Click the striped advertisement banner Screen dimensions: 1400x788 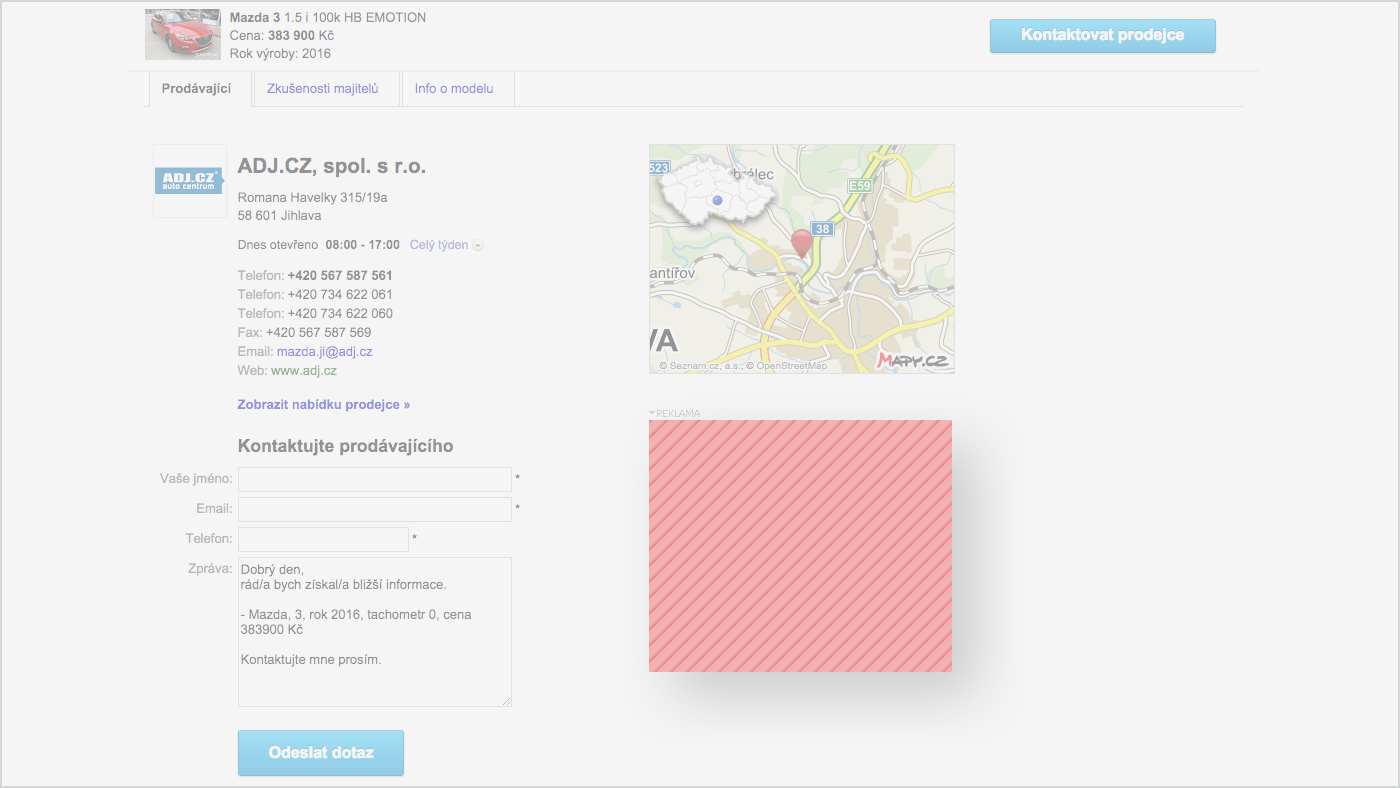800,546
